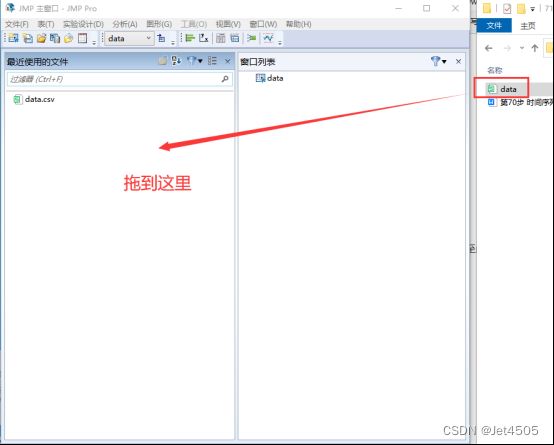This screenshot has height=445, width=554.
Task: Open the 表(T) menu
Action: tap(46, 24)
